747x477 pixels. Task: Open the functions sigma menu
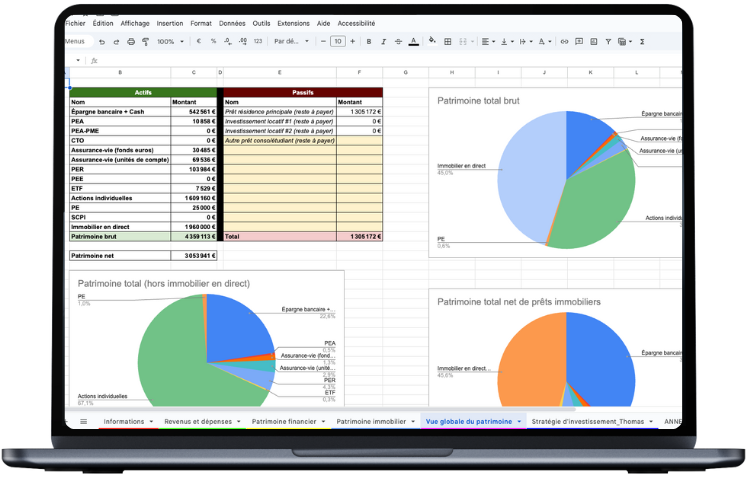click(642, 41)
